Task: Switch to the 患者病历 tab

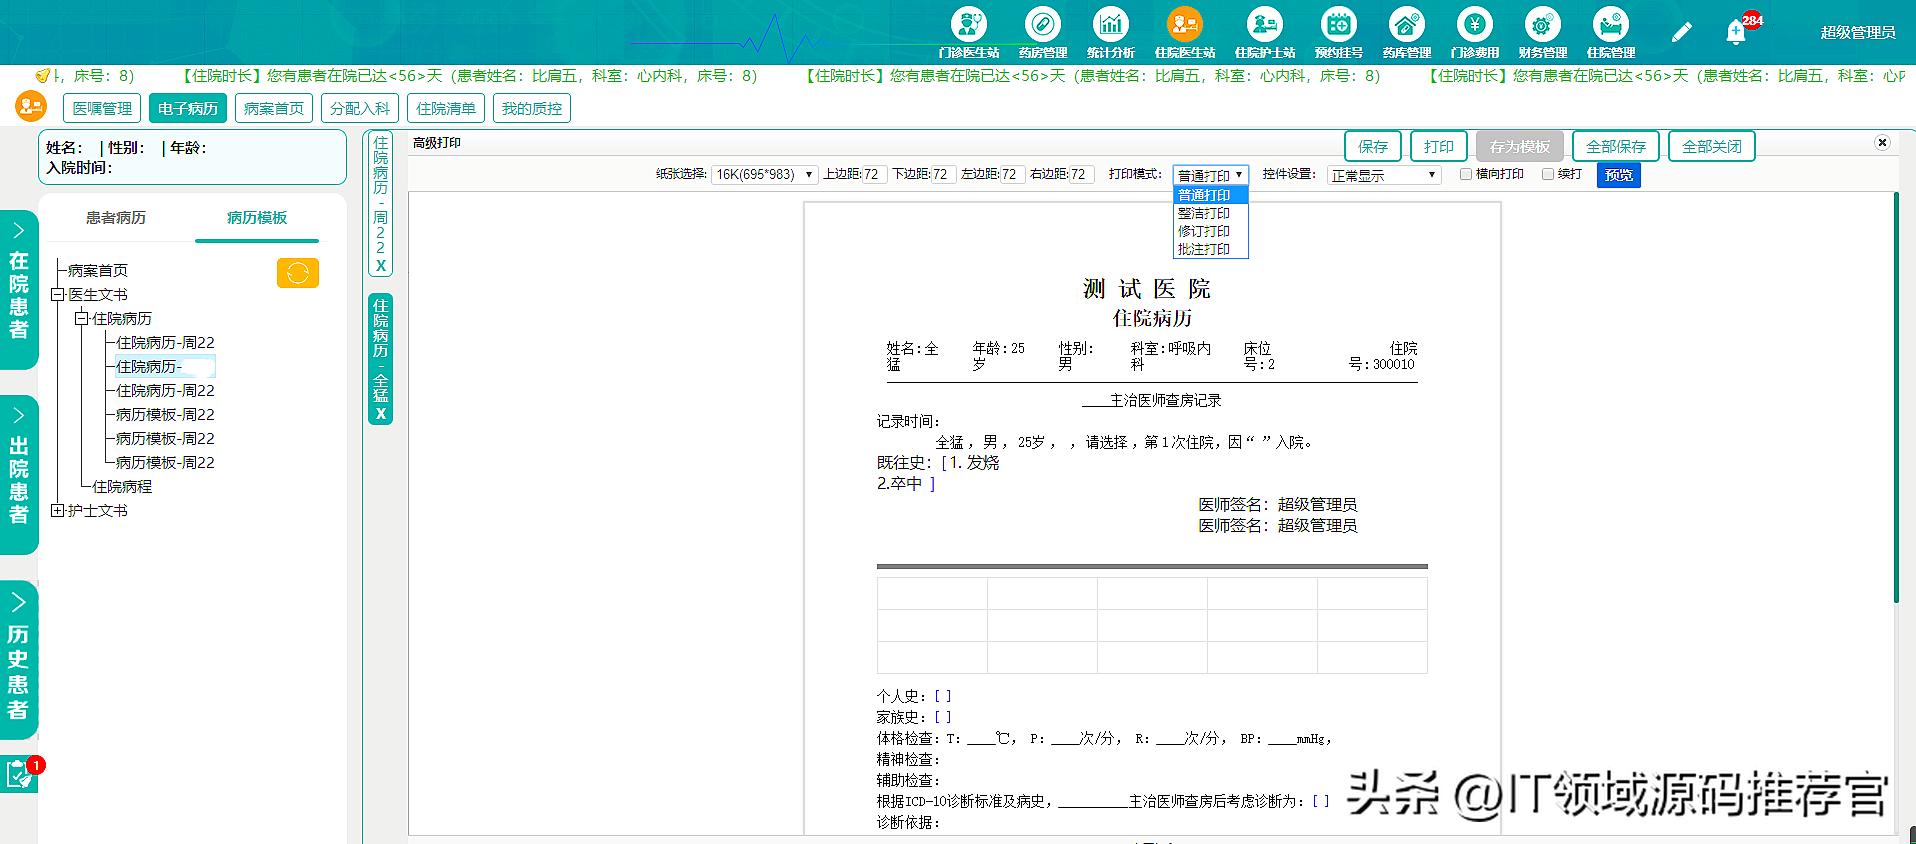Action: pyautogui.click(x=116, y=218)
